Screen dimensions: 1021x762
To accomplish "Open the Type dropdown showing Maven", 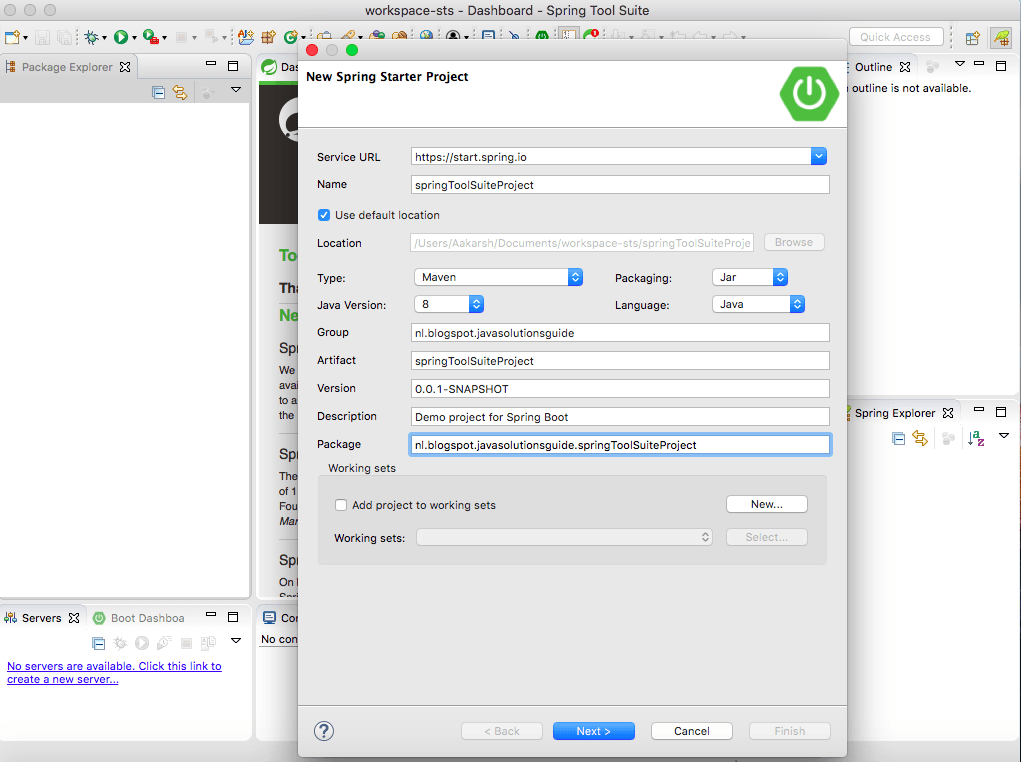I will (x=498, y=277).
